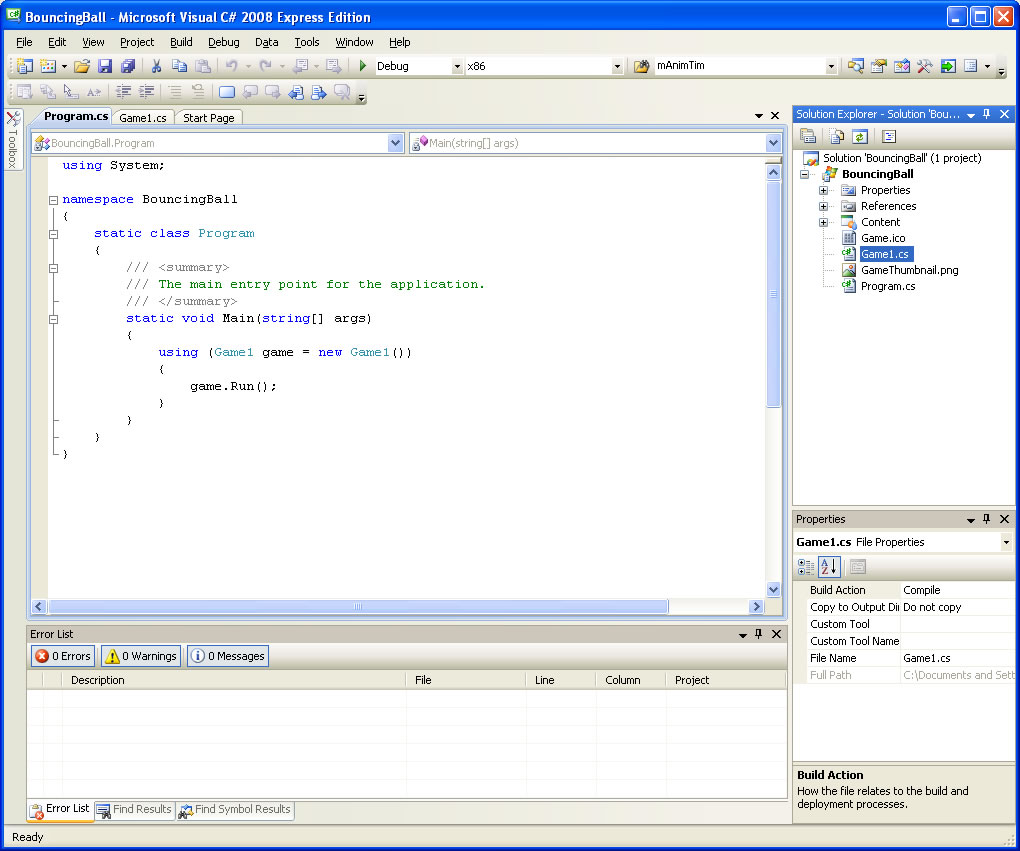Click the editor scroll-down arrow
The image size is (1020, 851).
point(773,589)
